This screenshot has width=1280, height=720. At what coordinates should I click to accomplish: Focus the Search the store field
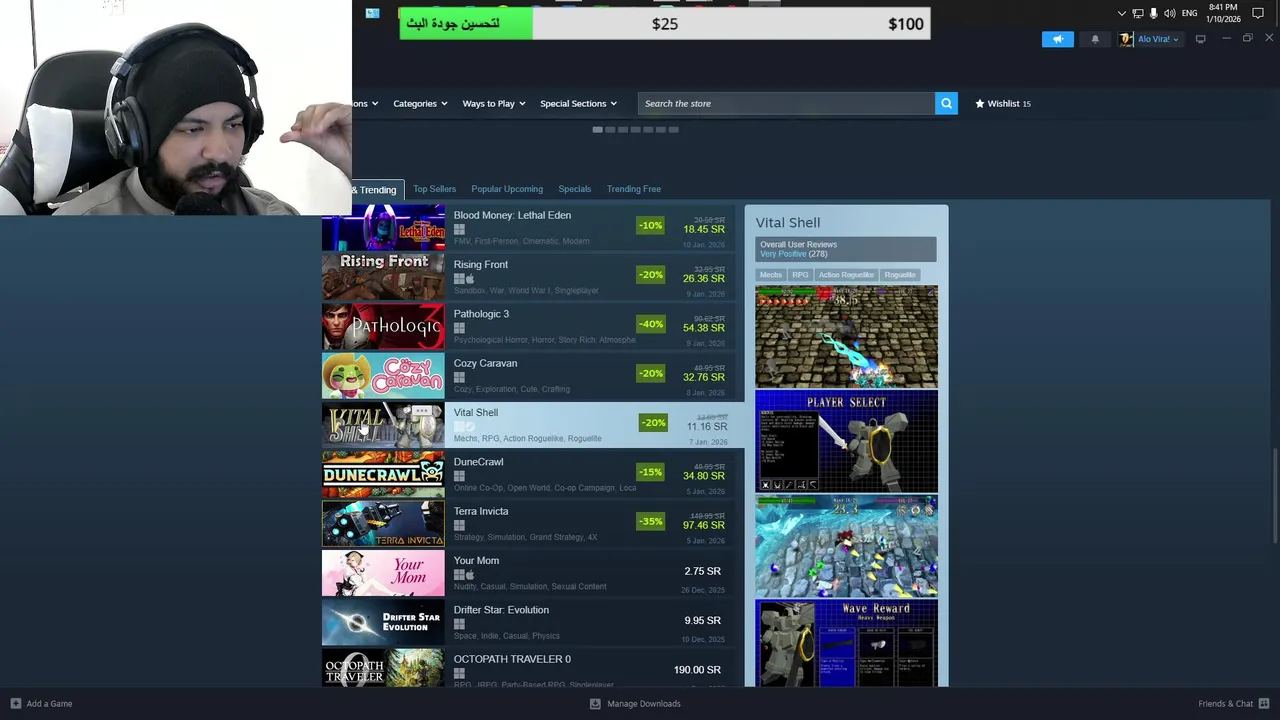click(x=786, y=103)
